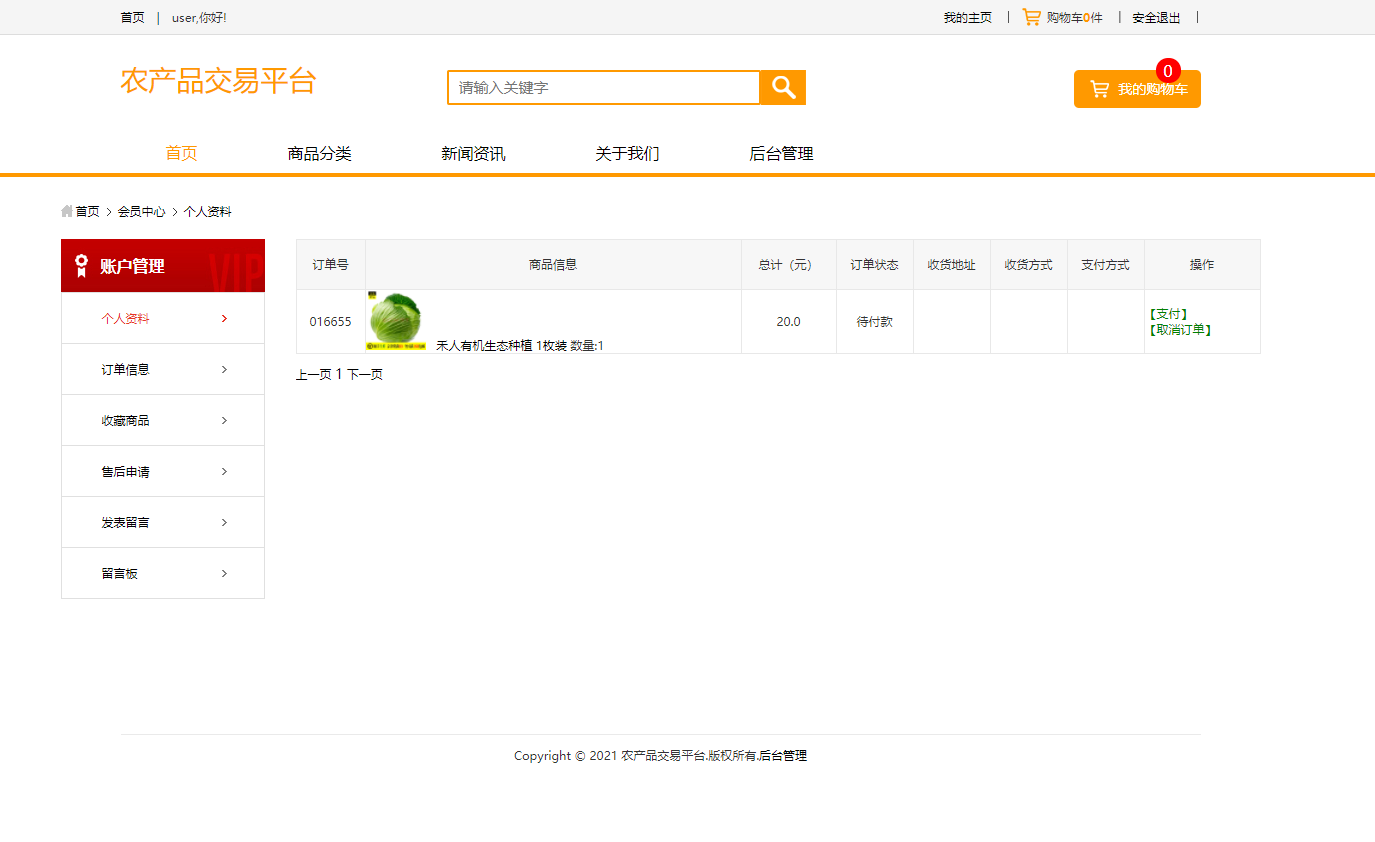Open the 新闻资讯 section

click(x=472, y=153)
